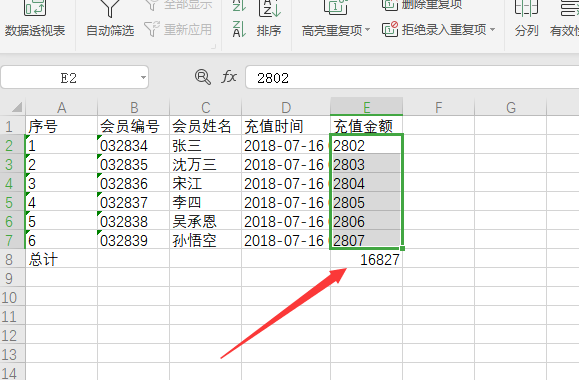This screenshot has width=579, height=380.
Task: Enable 自动筛选 auto filter
Action: [110, 18]
